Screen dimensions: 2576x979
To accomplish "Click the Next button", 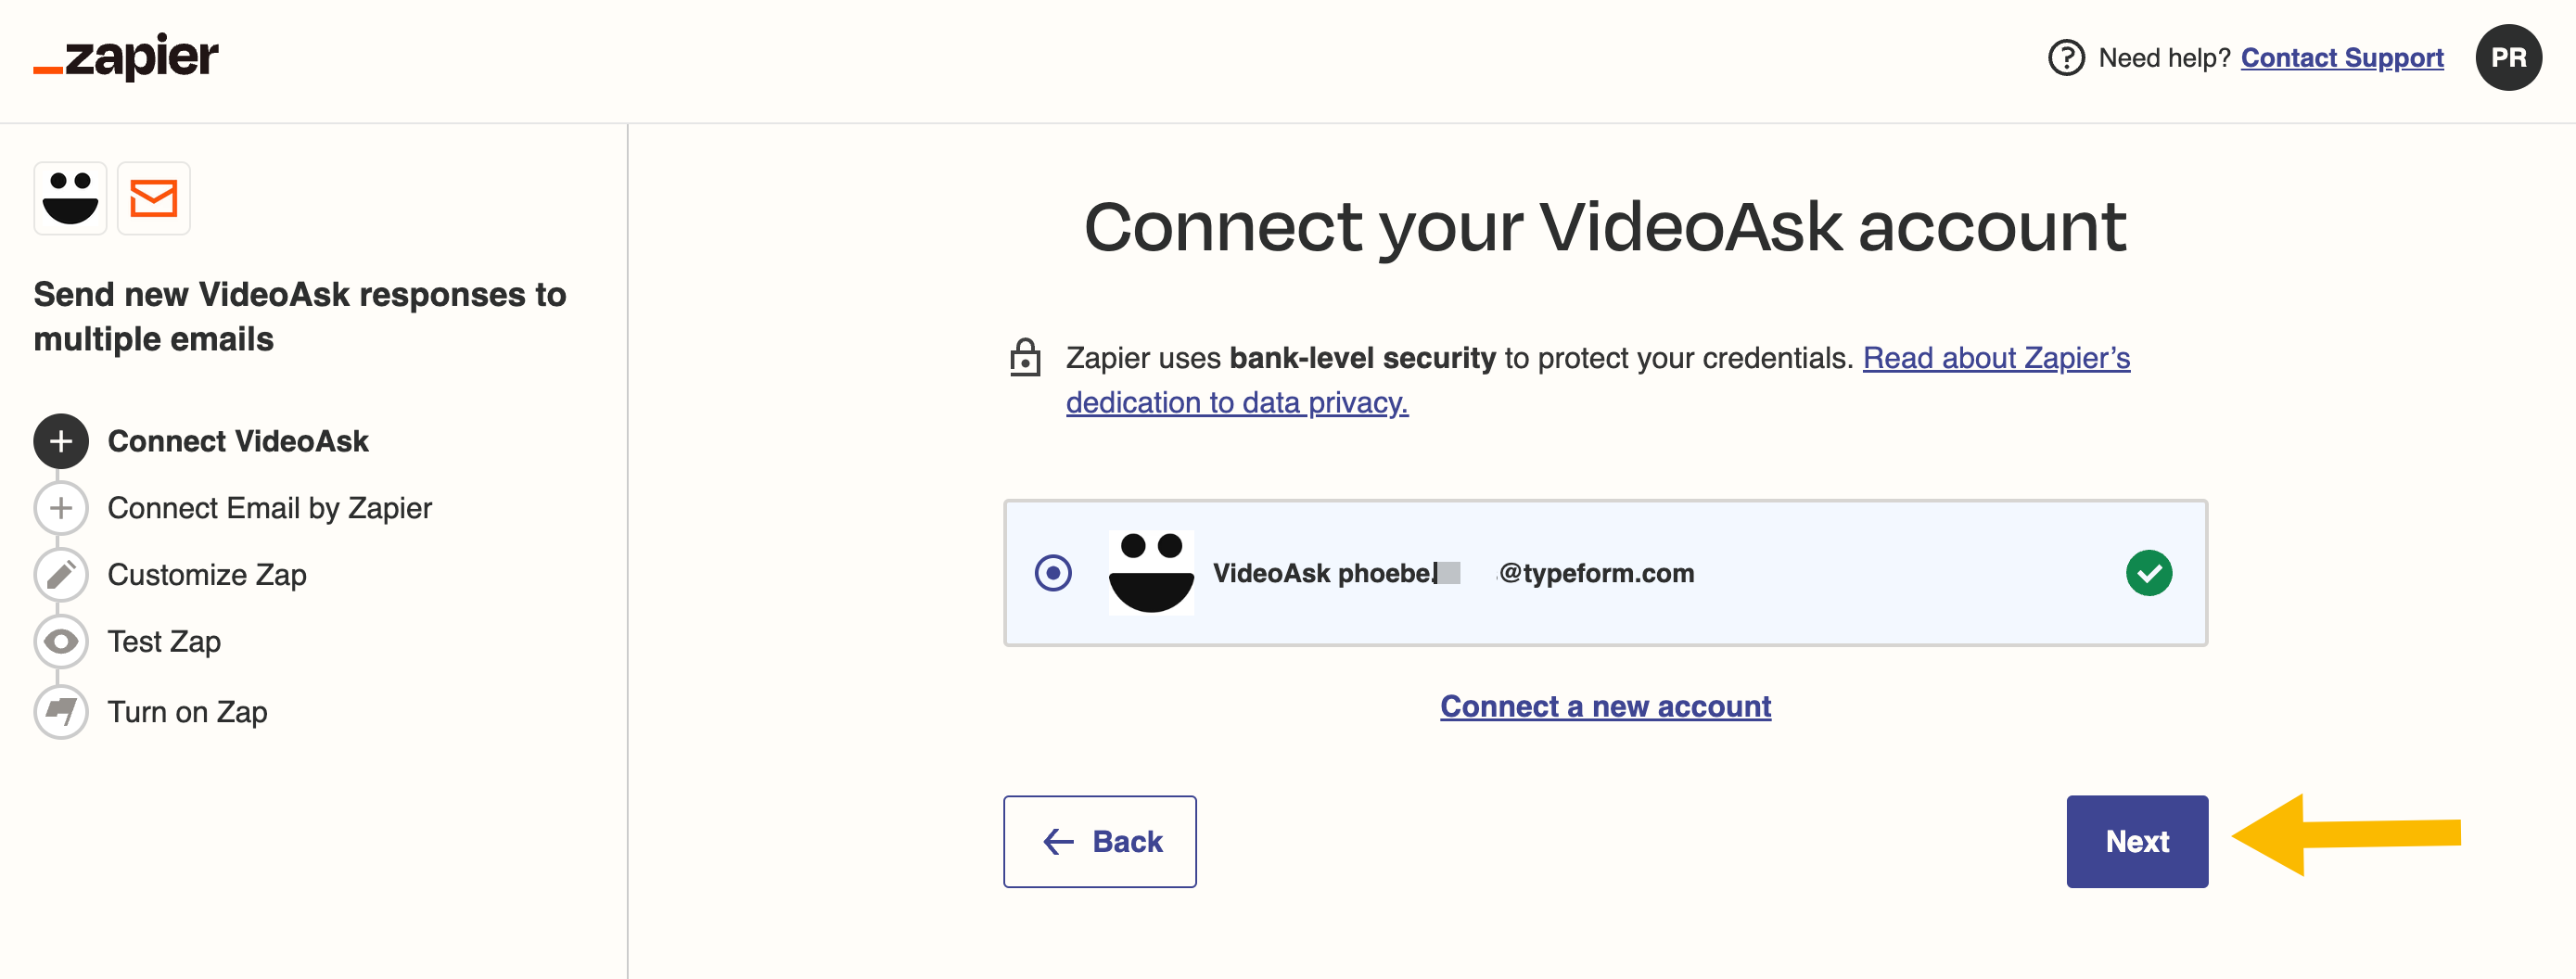I will (x=2137, y=841).
